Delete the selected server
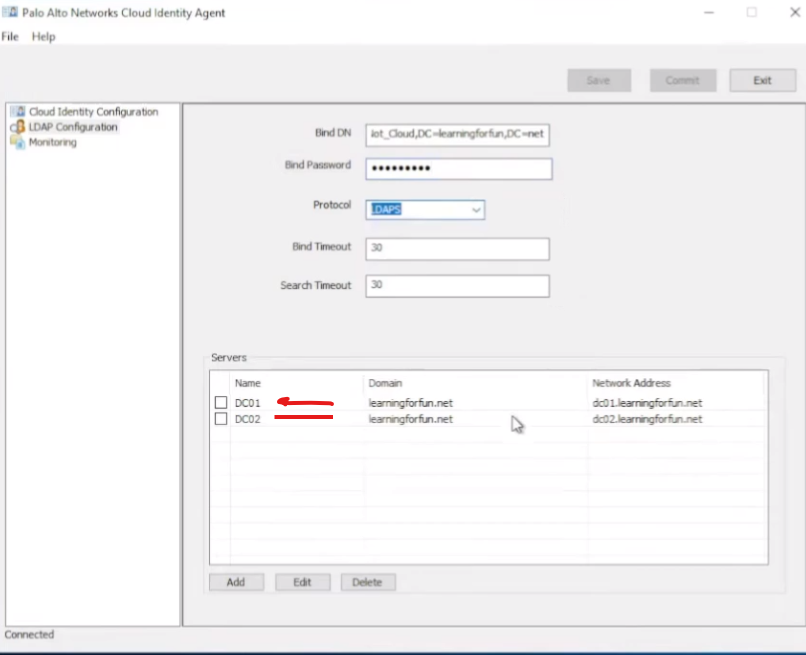The image size is (806, 655). 368,582
